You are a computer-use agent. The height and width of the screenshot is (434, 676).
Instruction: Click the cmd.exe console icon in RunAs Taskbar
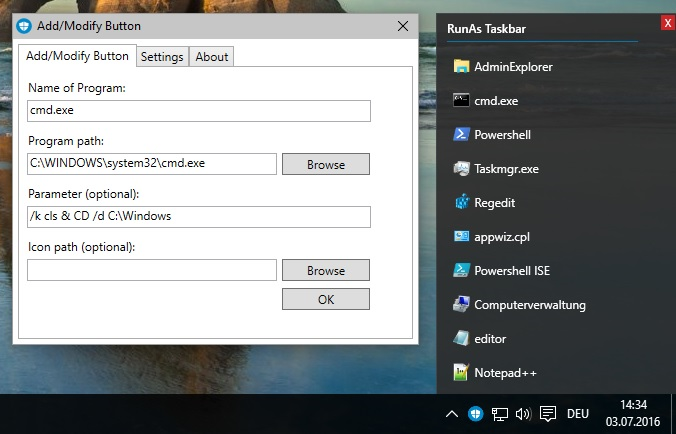(461, 100)
